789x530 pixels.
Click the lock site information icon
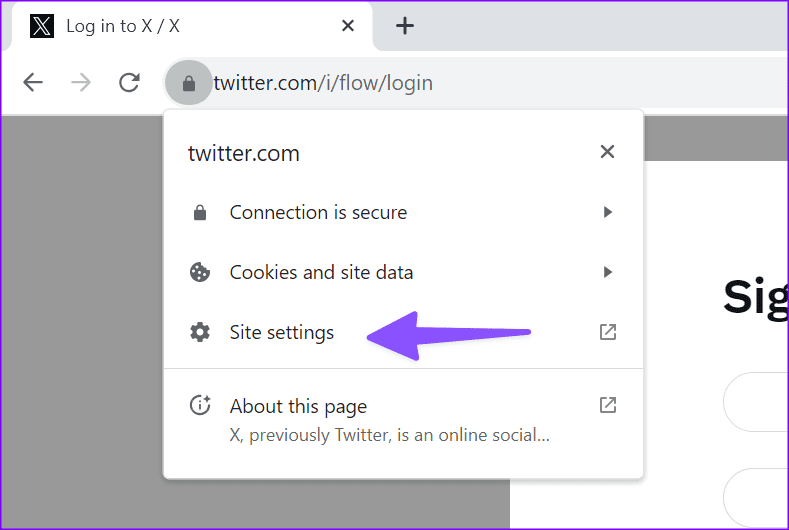[188, 83]
